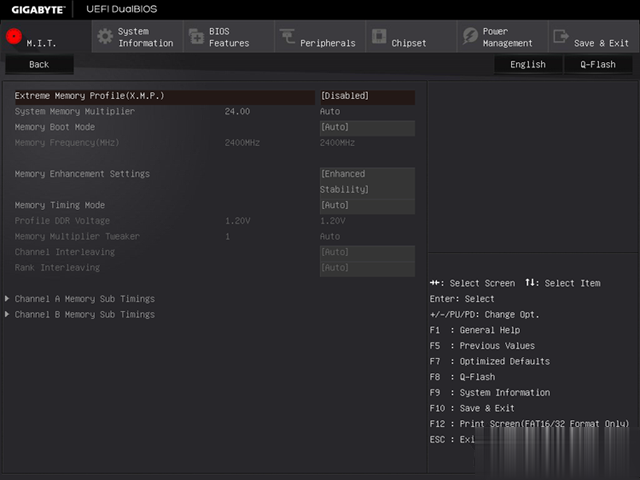Select Memory Enhancement Settings label
This screenshot has height=480, width=640.
coord(82,174)
